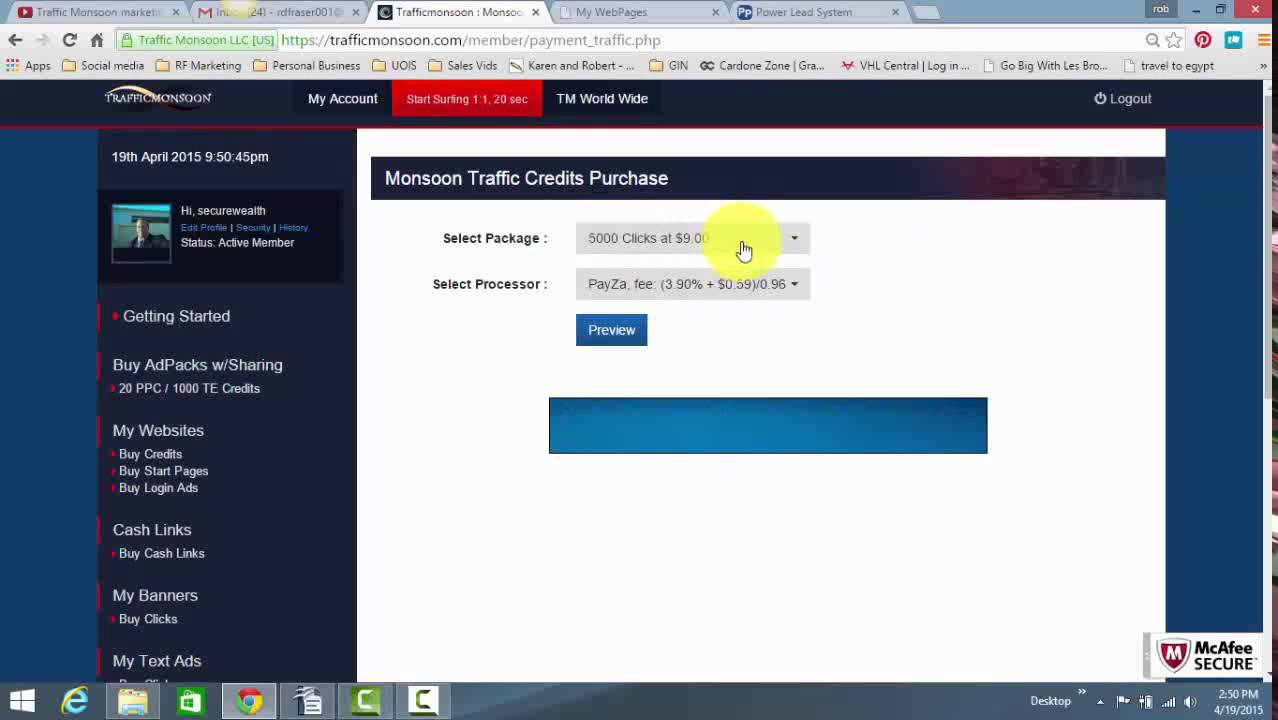The width and height of the screenshot is (1278, 720).
Task: Reload the page with the refresh icon
Action: (69, 40)
